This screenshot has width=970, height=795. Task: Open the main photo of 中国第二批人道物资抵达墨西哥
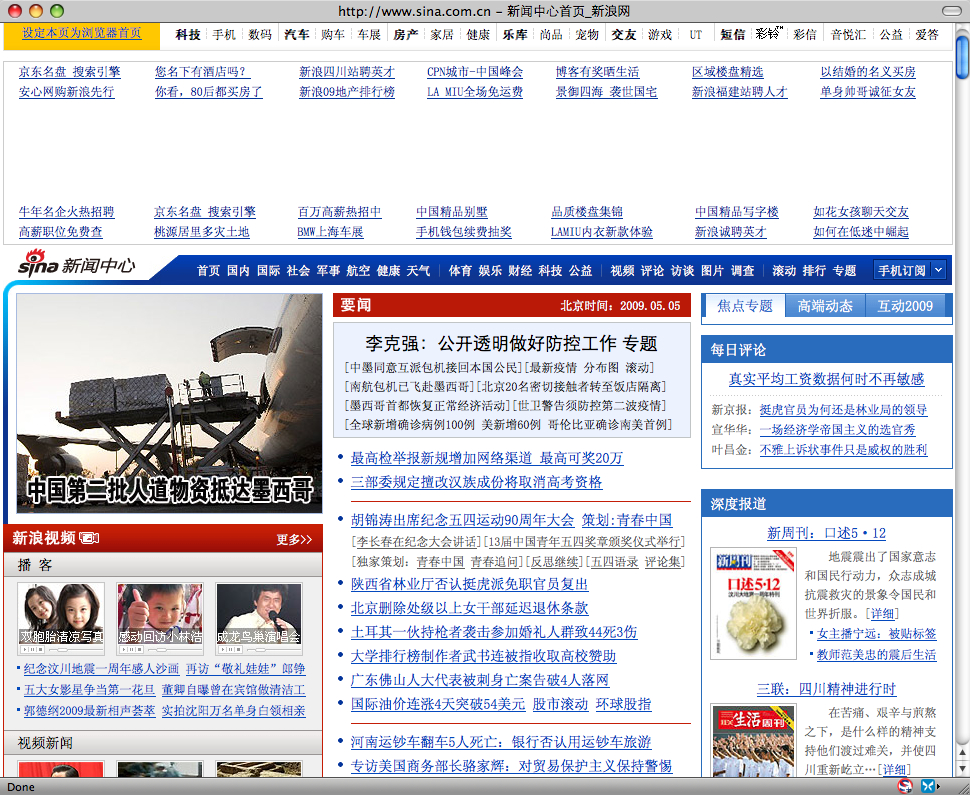[170, 403]
